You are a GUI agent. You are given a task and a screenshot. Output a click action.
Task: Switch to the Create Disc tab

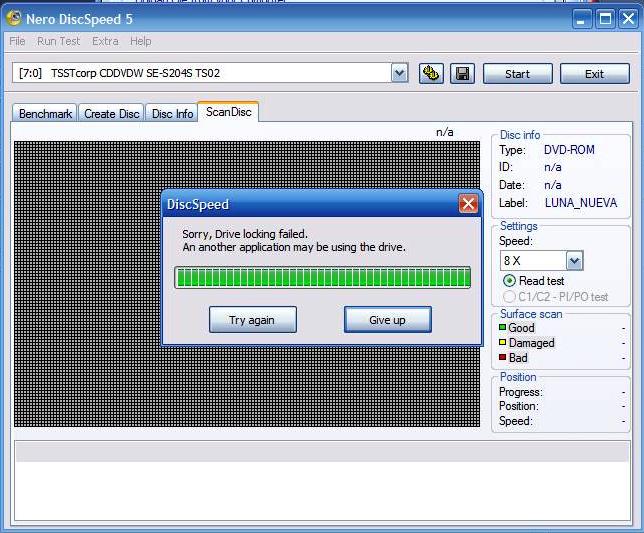(x=111, y=114)
